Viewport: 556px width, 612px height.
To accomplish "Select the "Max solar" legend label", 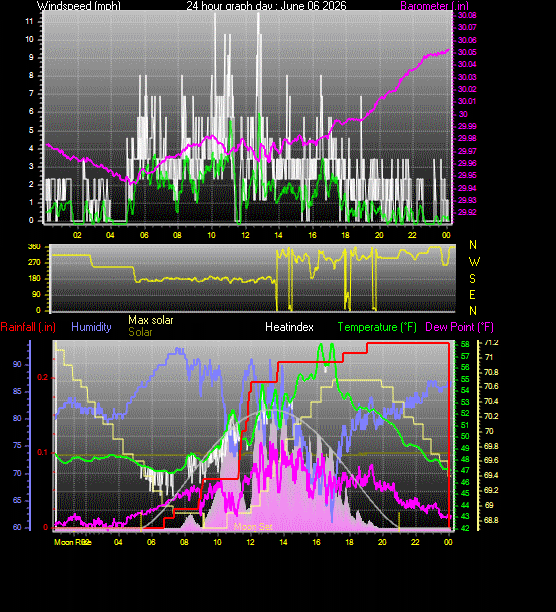I will [x=151, y=320].
